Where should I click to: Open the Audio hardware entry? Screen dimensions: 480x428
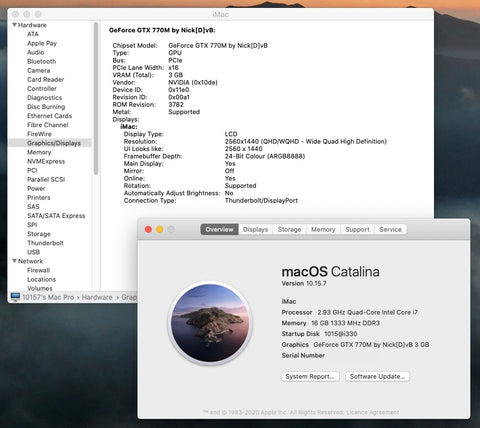coord(36,52)
